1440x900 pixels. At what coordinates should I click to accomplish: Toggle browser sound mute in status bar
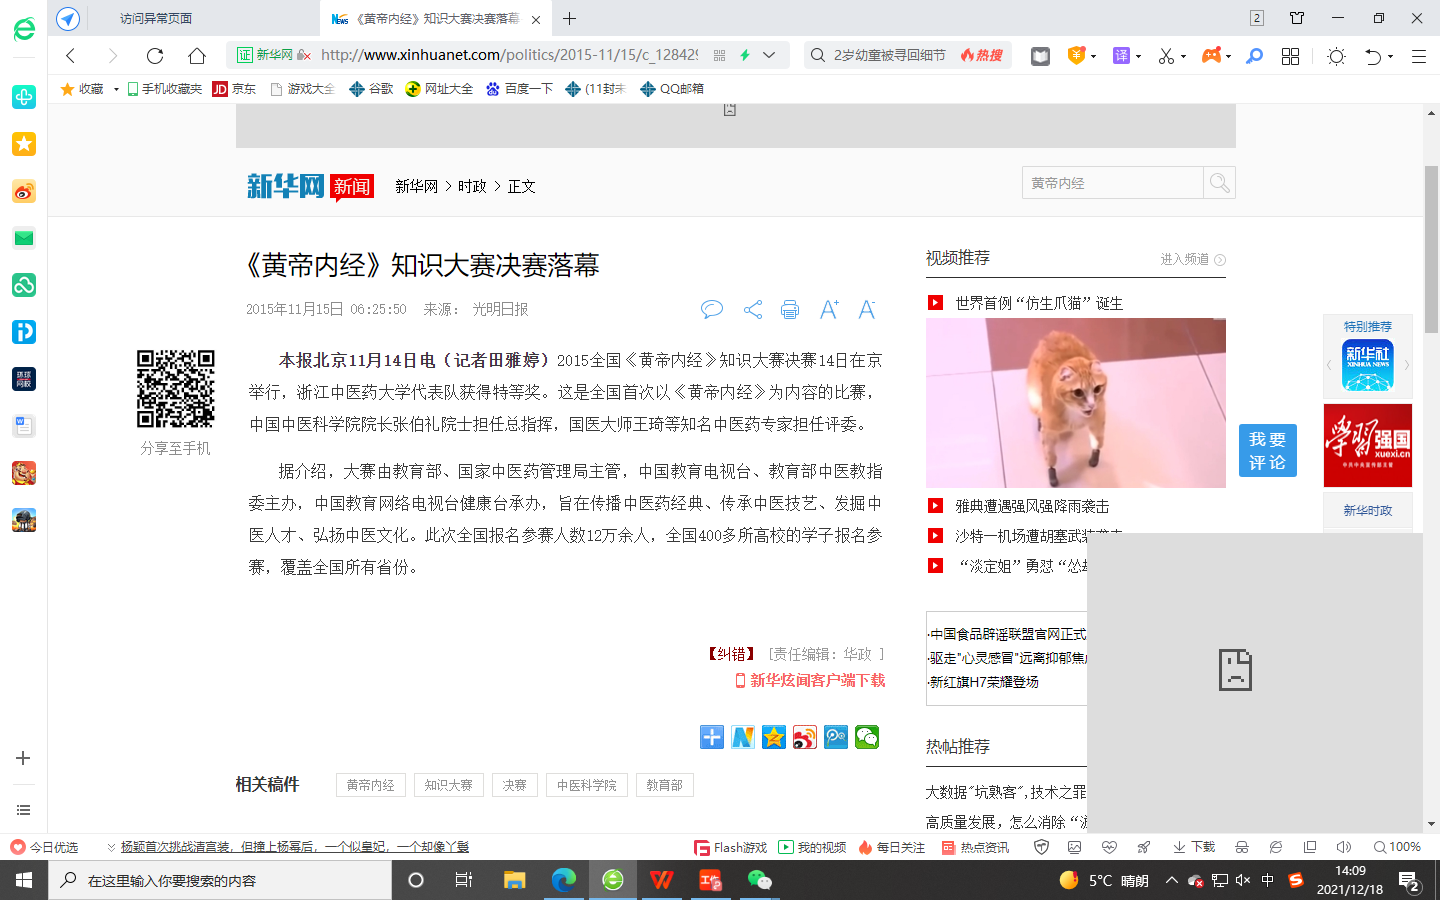[x=1343, y=847]
